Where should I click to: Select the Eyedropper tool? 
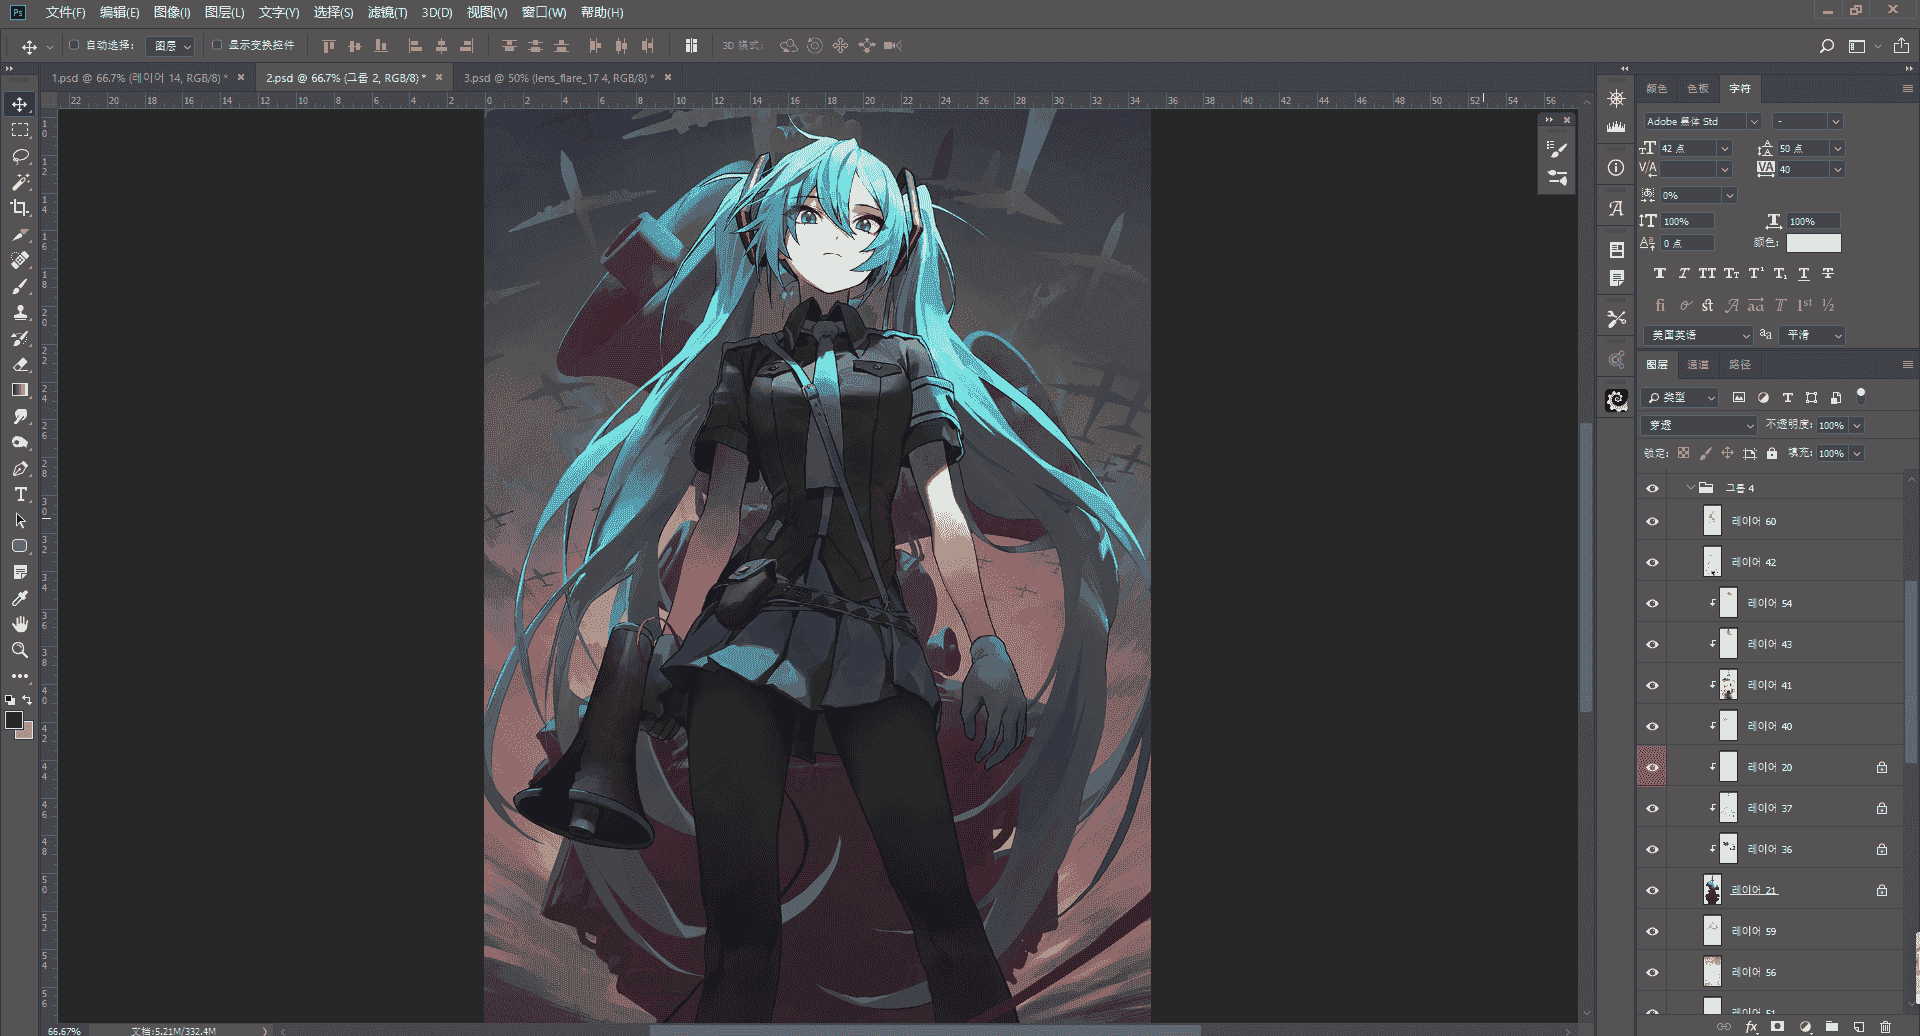pos(20,598)
